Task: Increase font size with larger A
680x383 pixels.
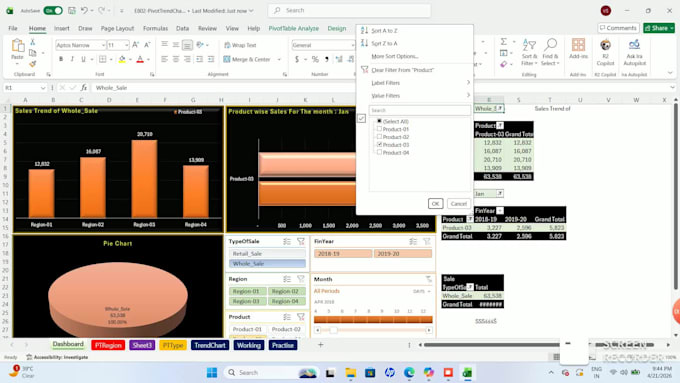Action: (135, 45)
